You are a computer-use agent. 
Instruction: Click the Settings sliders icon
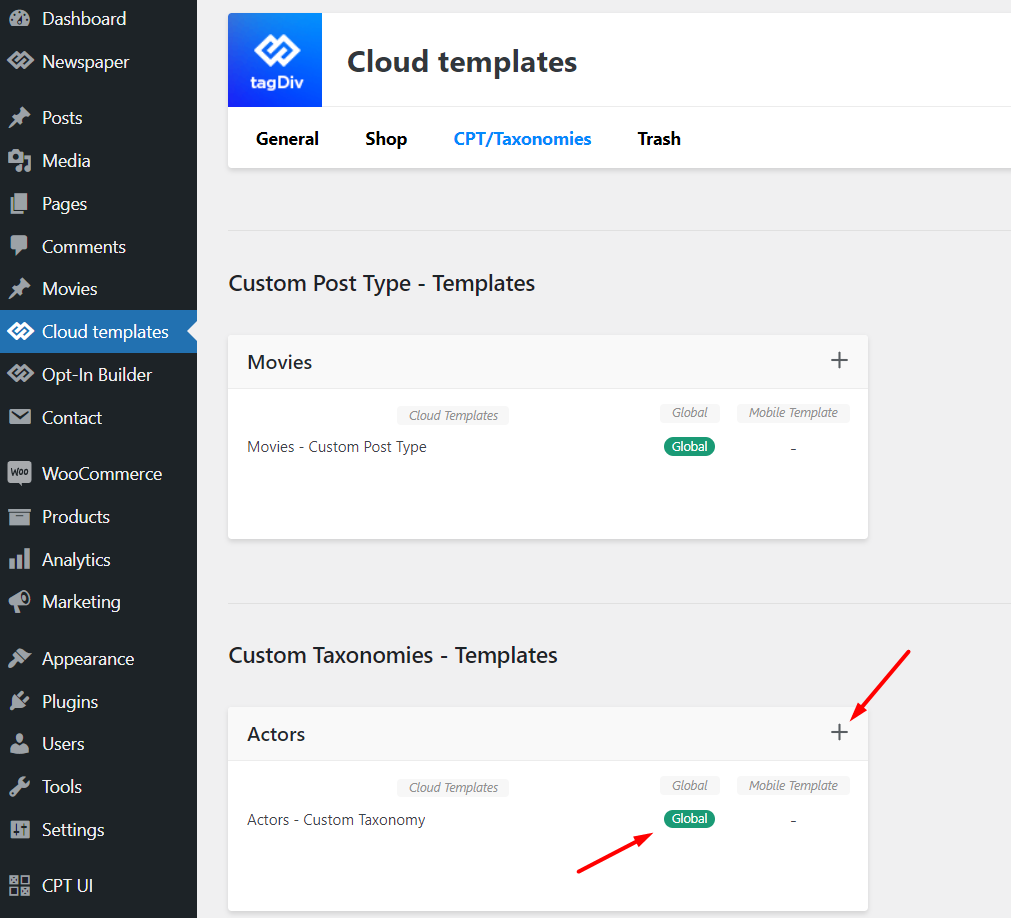pyautogui.click(x=19, y=829)
